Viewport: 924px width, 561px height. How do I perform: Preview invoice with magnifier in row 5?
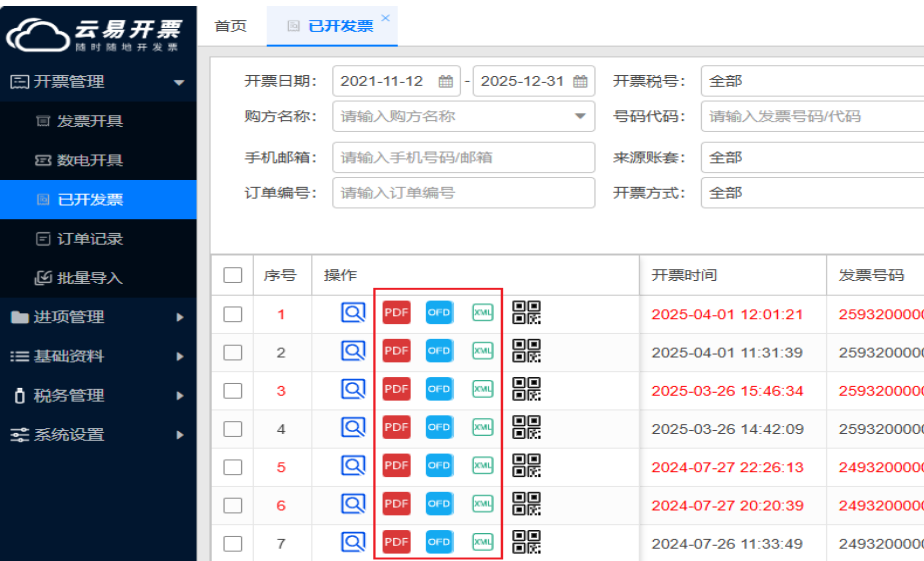point(353,466)
